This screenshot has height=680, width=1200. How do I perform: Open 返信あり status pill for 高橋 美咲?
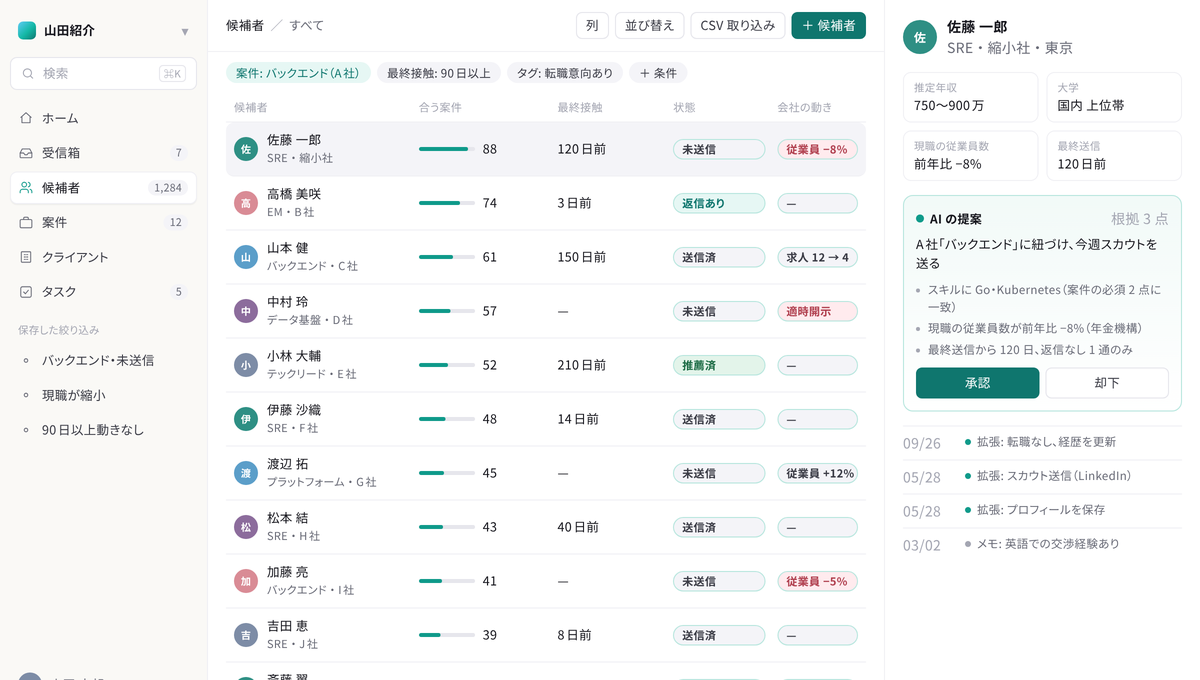pyautogui.click(x=719, y=203)
